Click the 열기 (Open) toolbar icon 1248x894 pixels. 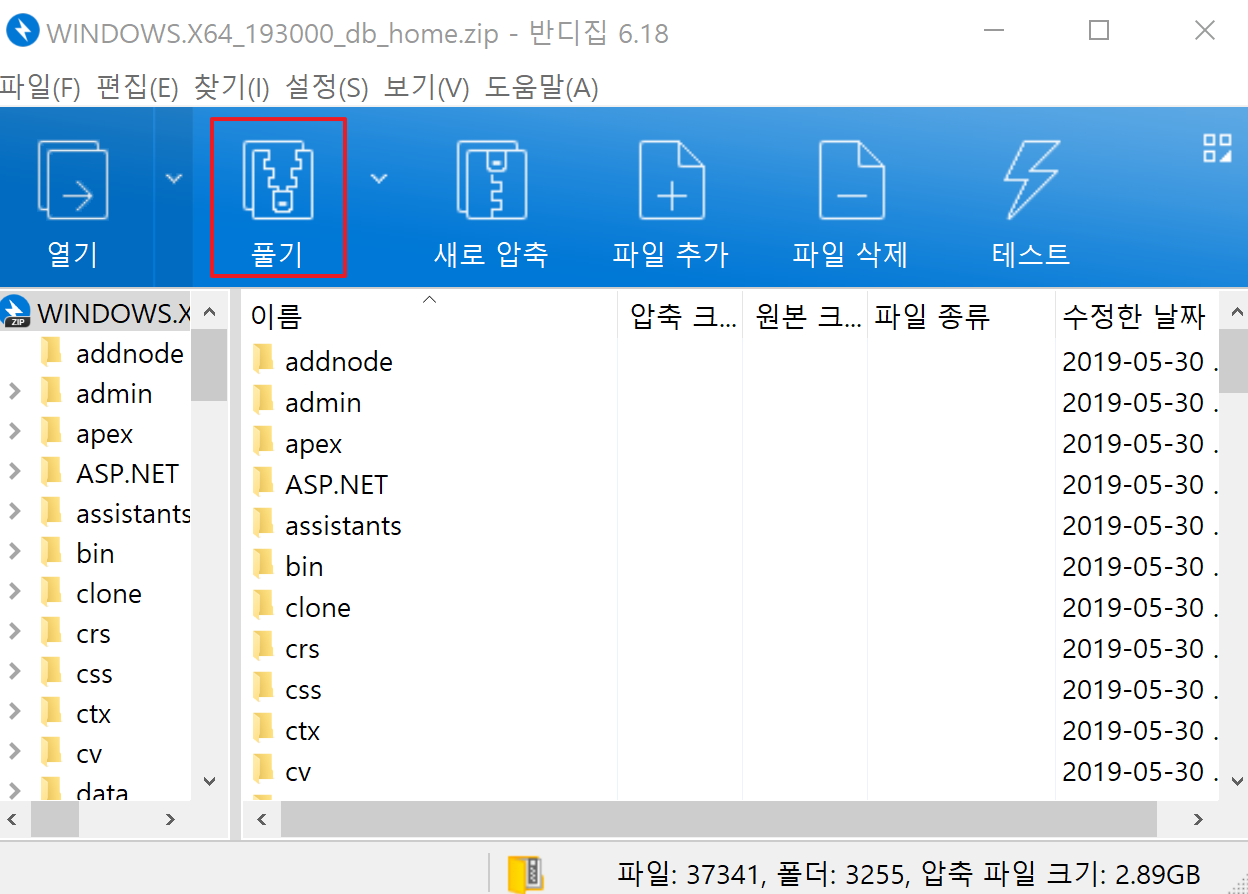(x=73, y=181)
